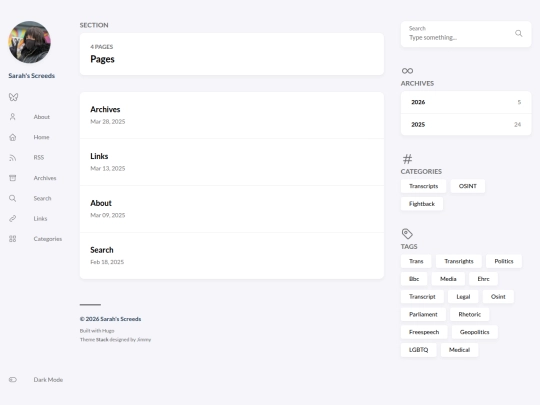This screenshot has width=540, height=405.
Task: Click the Jimmy designer link in footer
Action: pyautogui.click(x=144, y=340)
